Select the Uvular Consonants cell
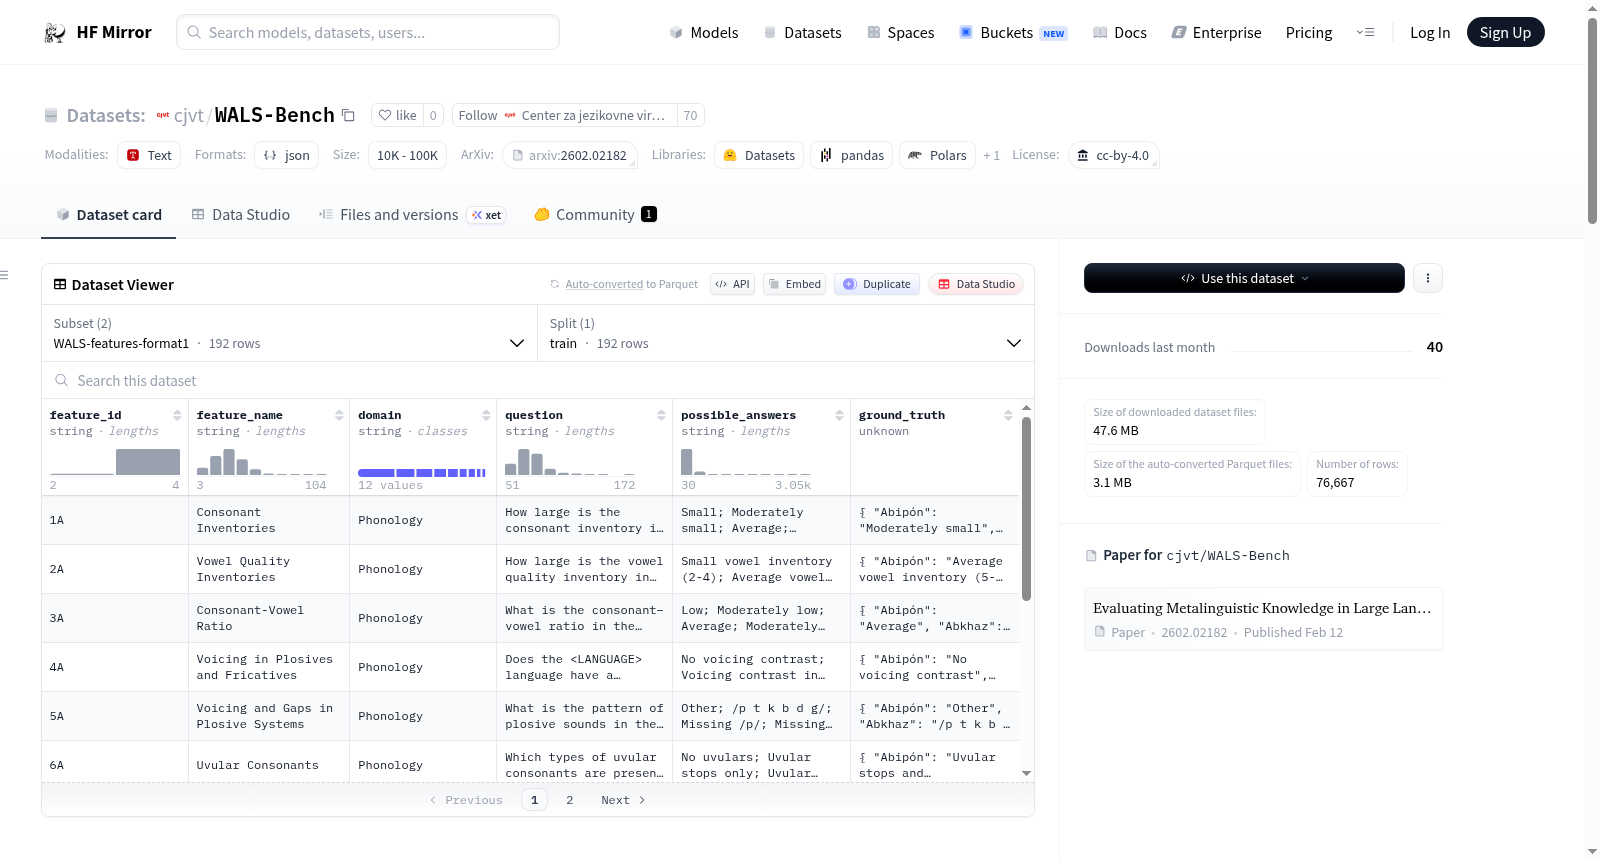 click(269, 765)
